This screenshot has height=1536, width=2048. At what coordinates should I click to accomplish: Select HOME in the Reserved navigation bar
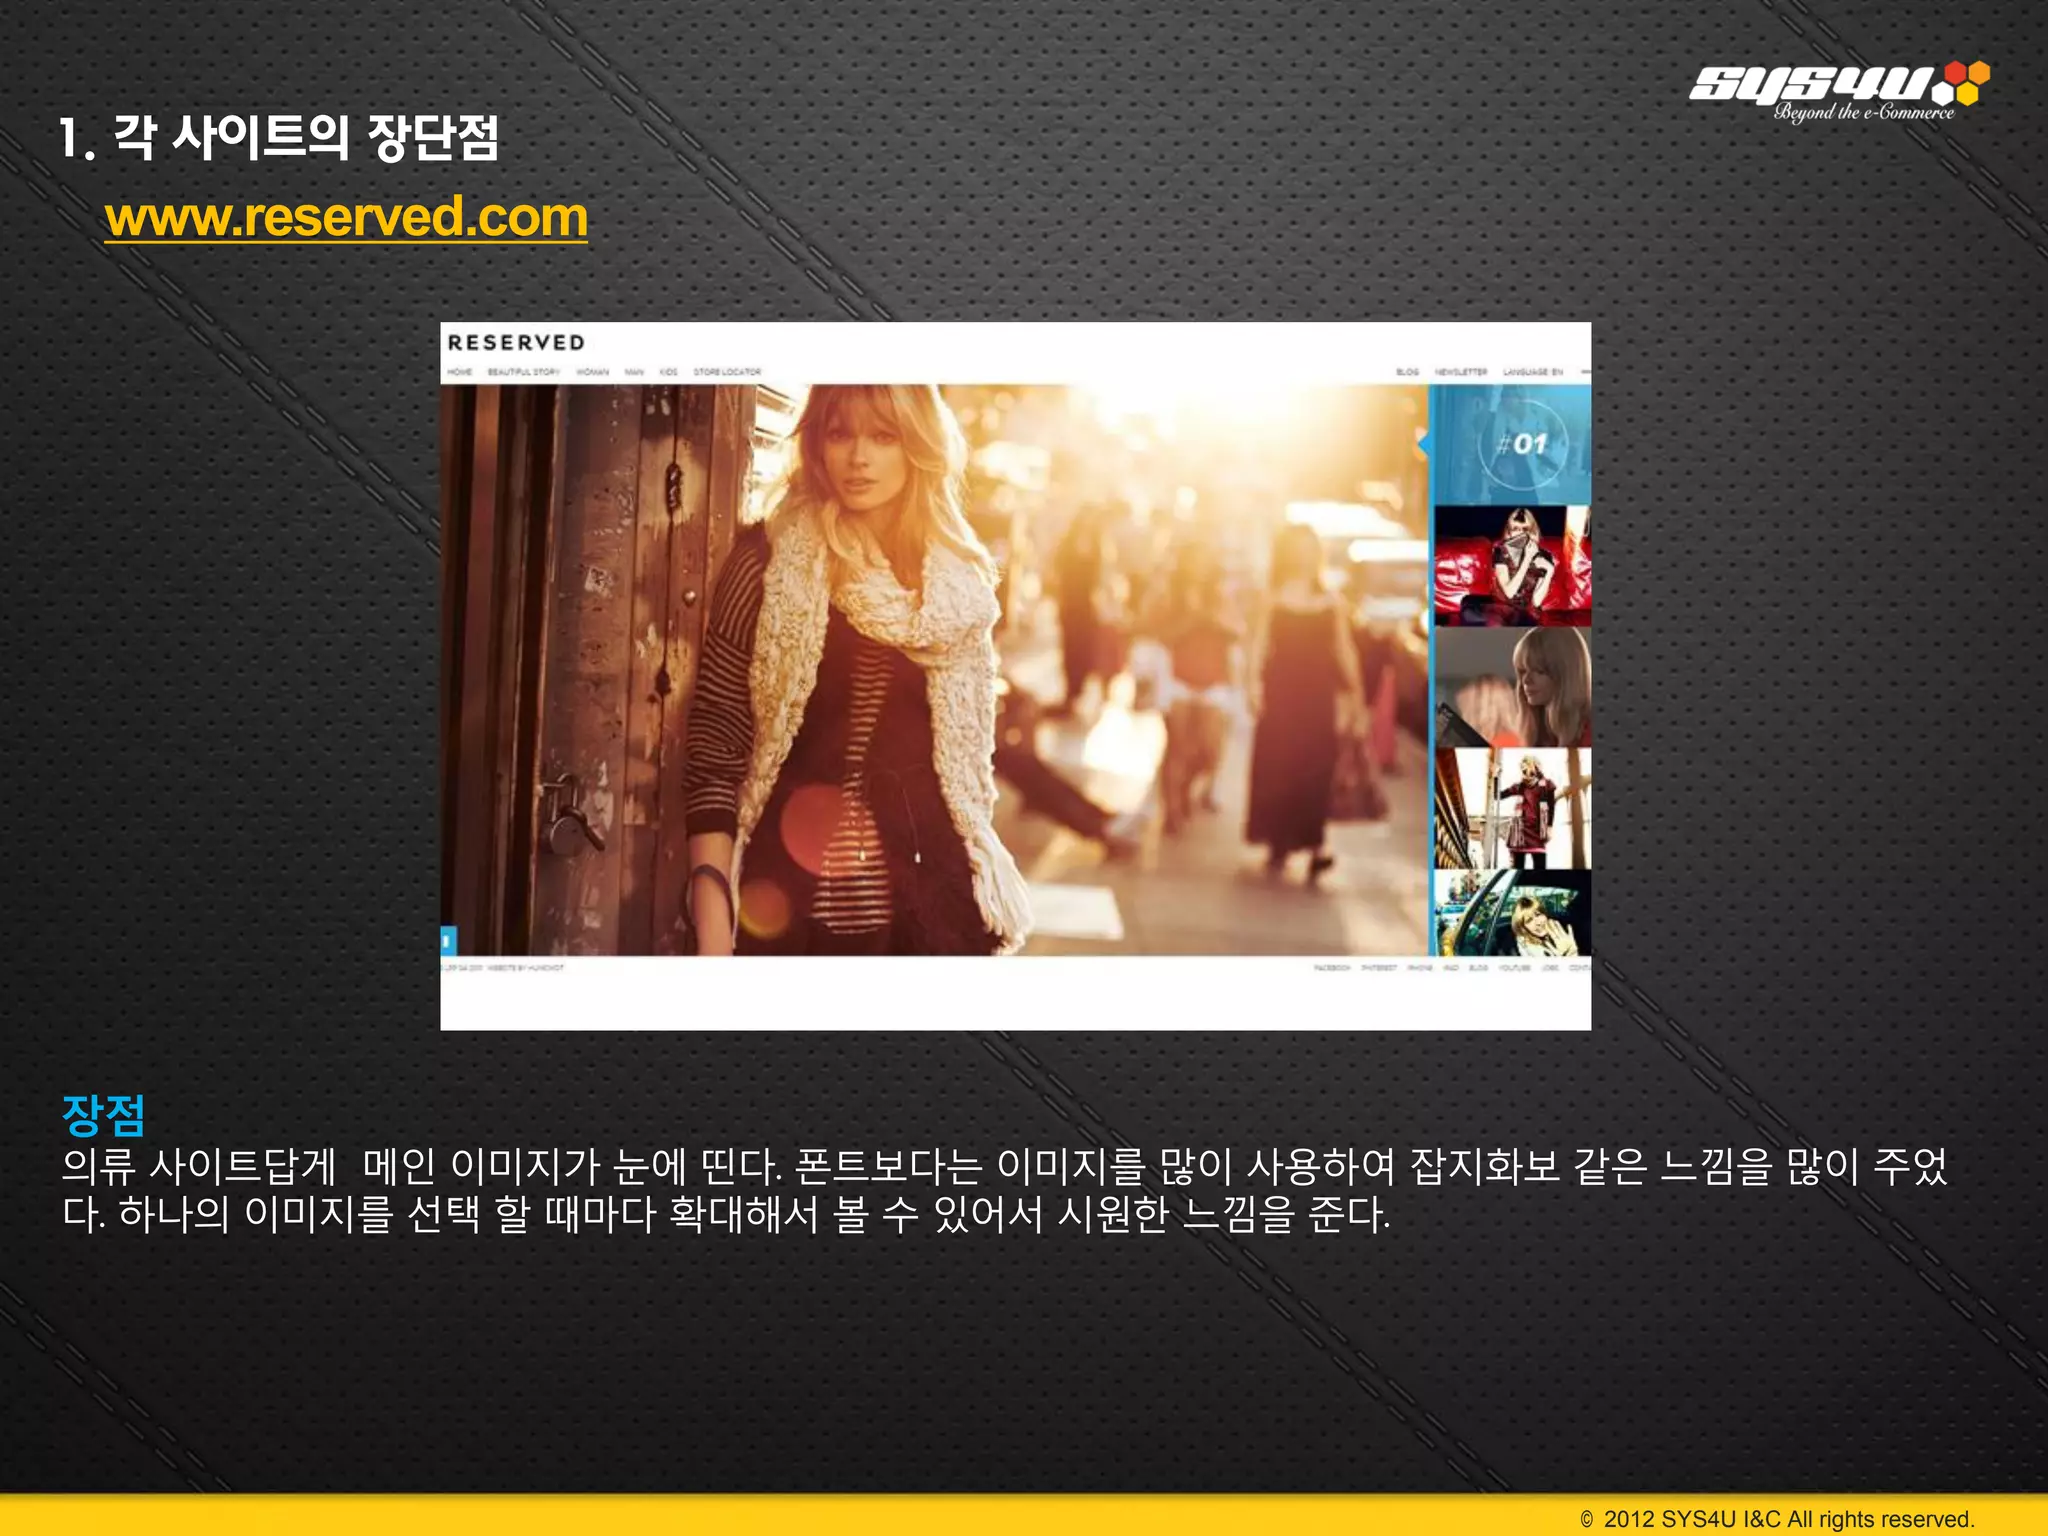[460, 372]
